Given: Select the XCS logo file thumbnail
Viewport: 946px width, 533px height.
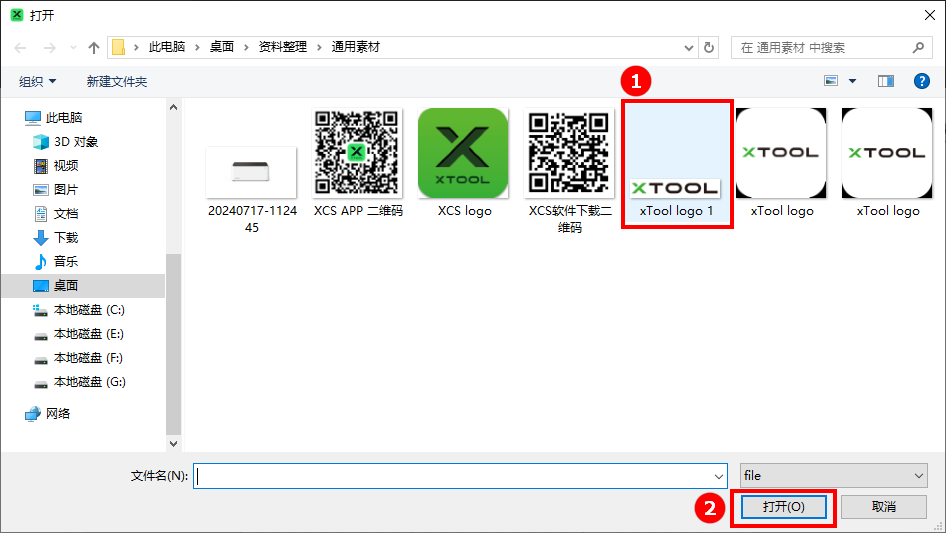Looking at the screenshot, I should (463, 153).
